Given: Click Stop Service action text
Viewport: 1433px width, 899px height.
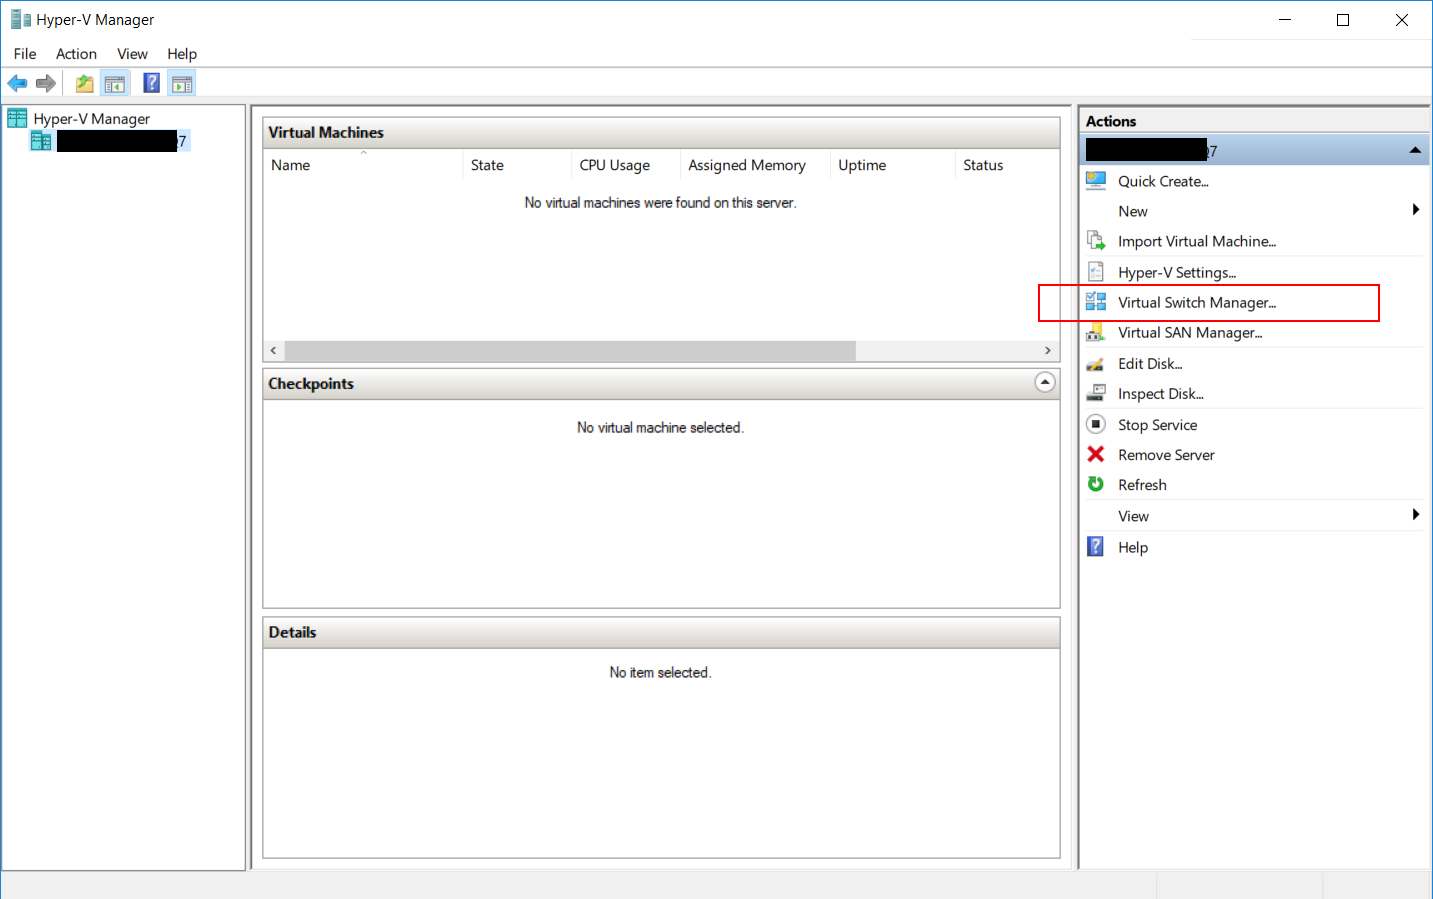Looking at the screenshot, I should 1157,425.
